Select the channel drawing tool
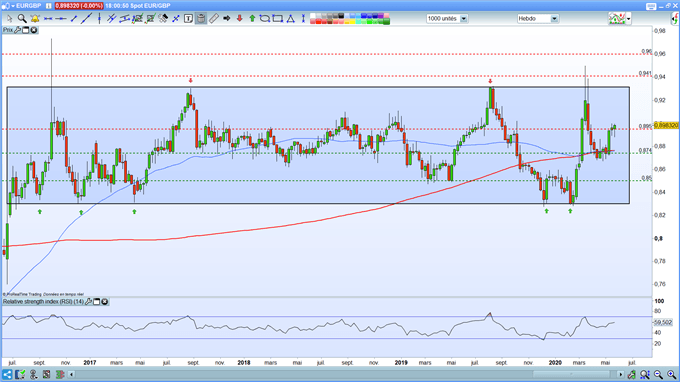 [124, 19]
